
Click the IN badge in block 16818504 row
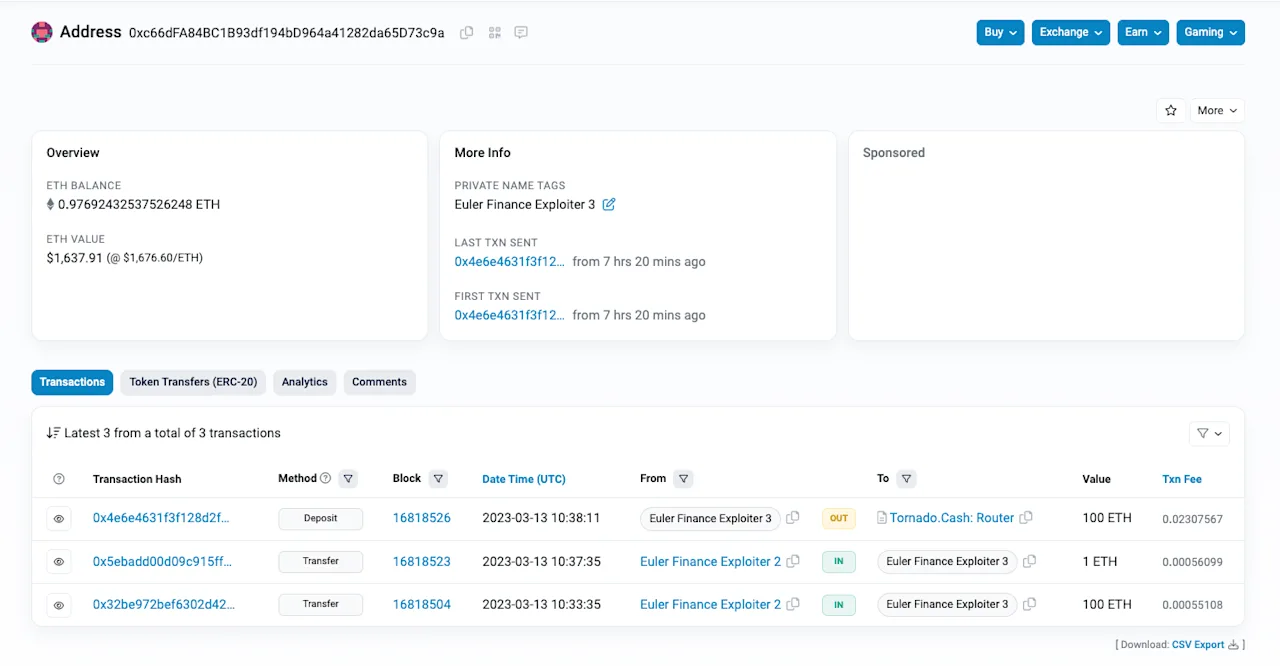coord(839,604)
